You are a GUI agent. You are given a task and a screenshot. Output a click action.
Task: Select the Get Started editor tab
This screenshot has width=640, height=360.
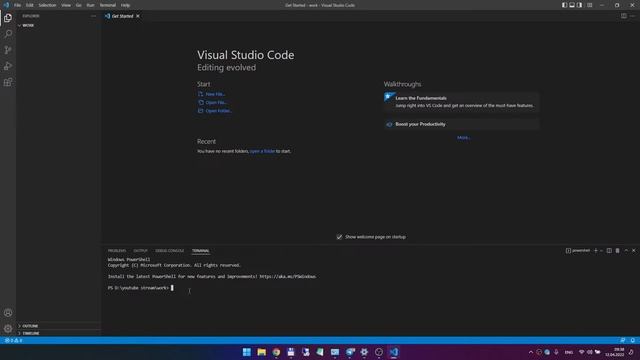(122, 16)
